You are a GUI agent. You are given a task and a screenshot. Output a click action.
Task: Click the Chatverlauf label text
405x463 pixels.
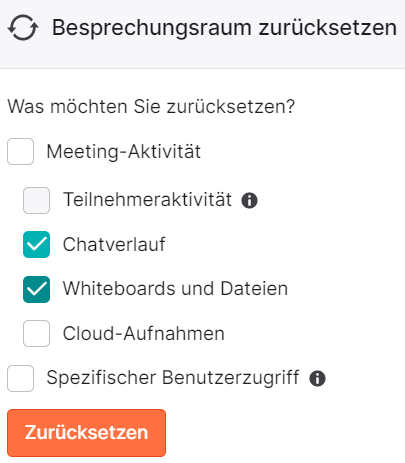coord(114,244)
